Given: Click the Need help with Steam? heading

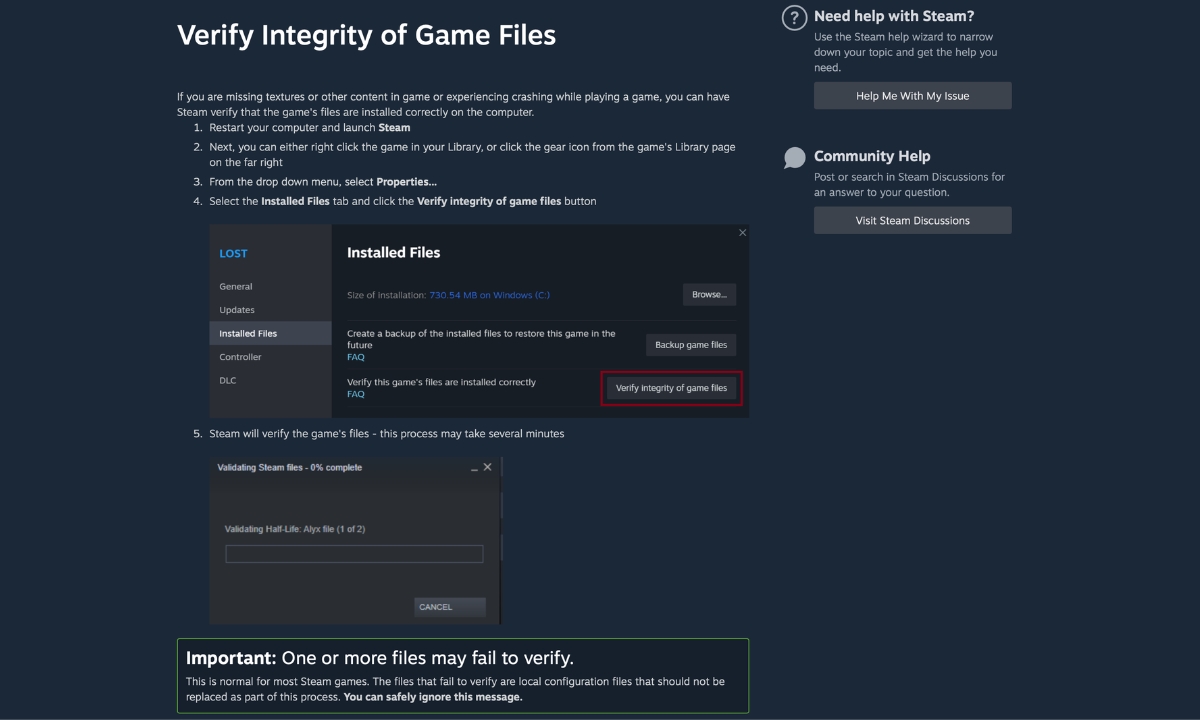Looking at the screenshot, I should click(x=894, y=16).
